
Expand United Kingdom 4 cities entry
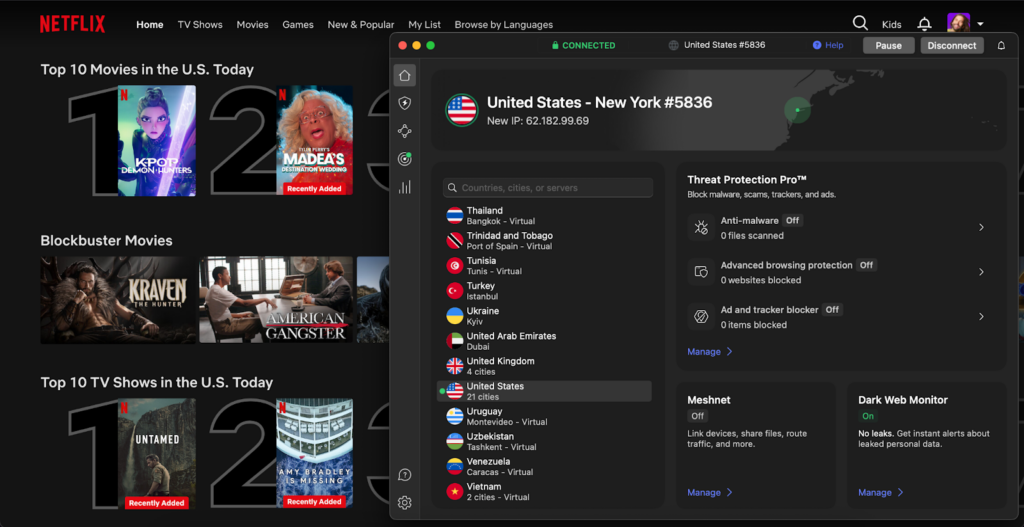tap(544, 366)
